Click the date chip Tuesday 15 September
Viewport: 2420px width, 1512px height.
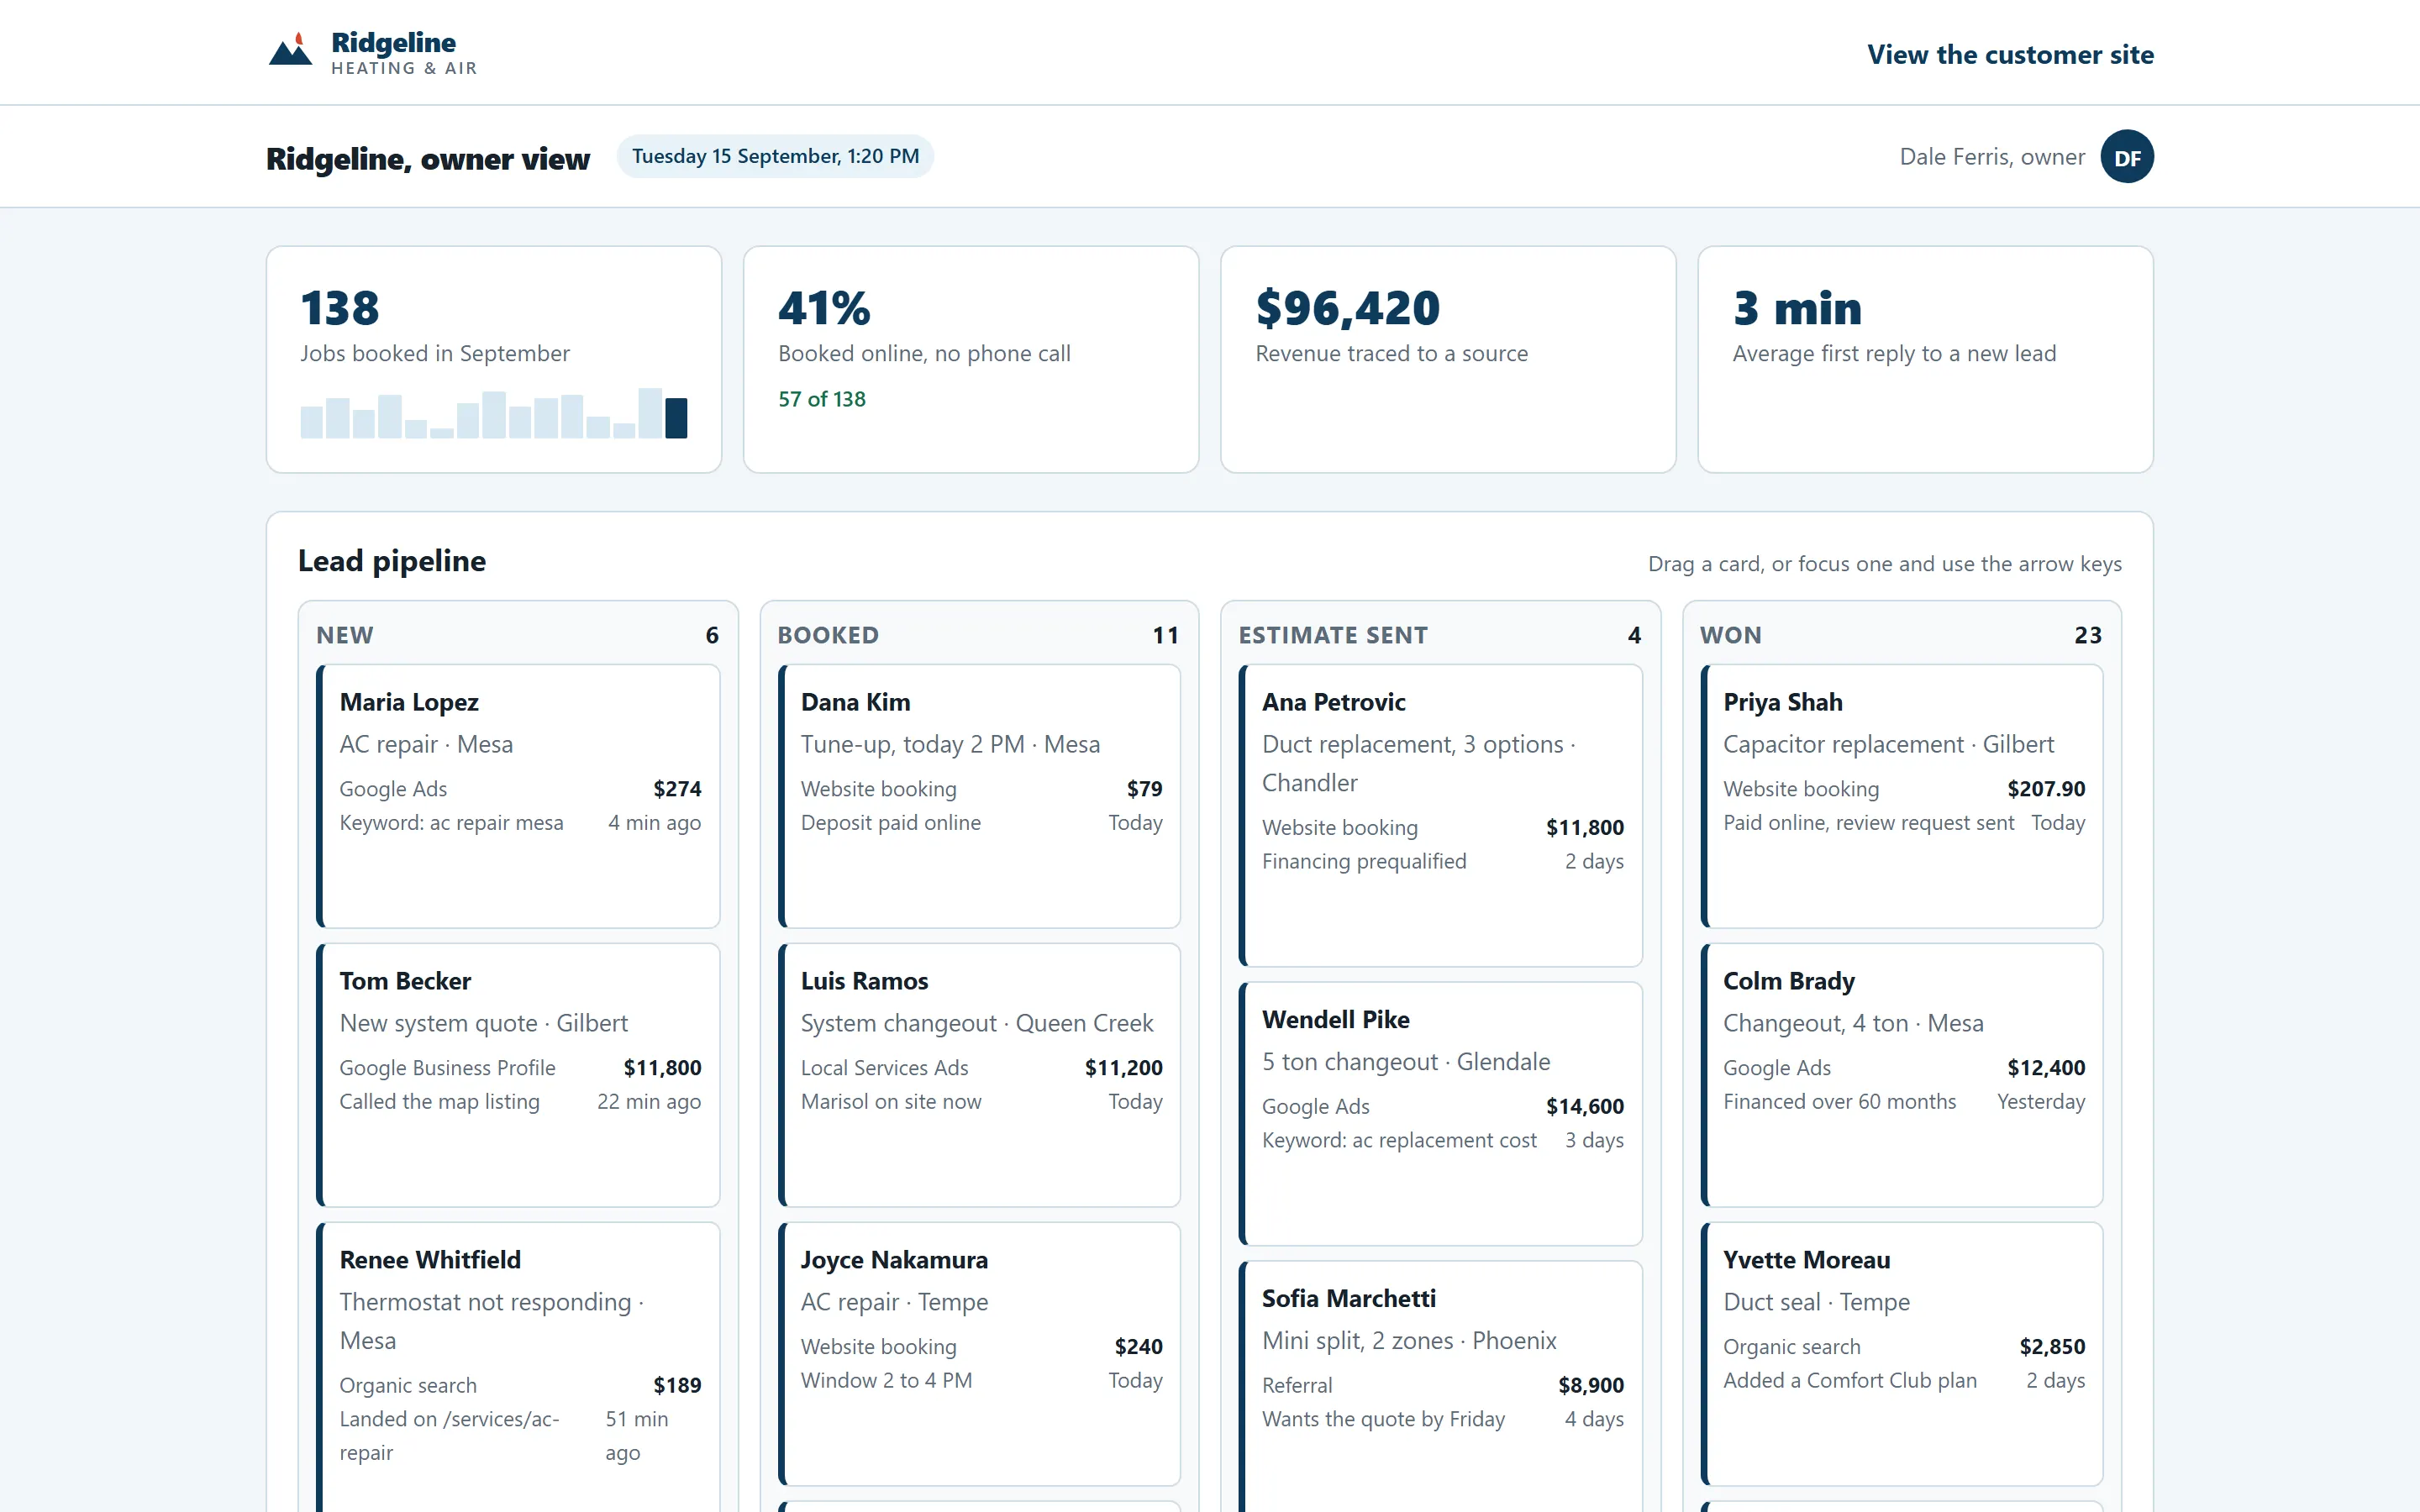[775, 156]
